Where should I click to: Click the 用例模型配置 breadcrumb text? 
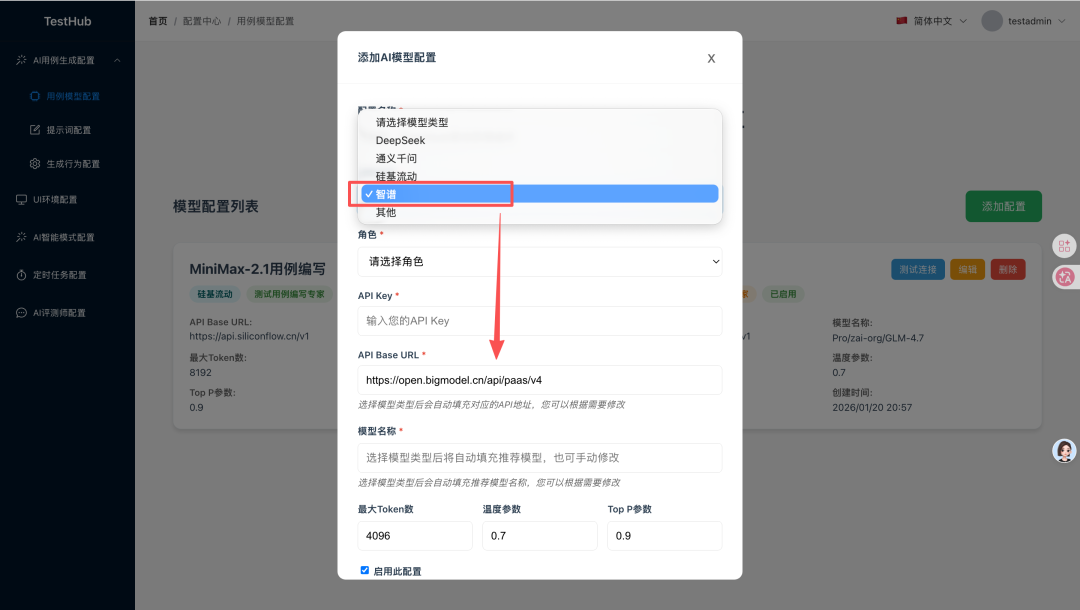pos(265,21)
